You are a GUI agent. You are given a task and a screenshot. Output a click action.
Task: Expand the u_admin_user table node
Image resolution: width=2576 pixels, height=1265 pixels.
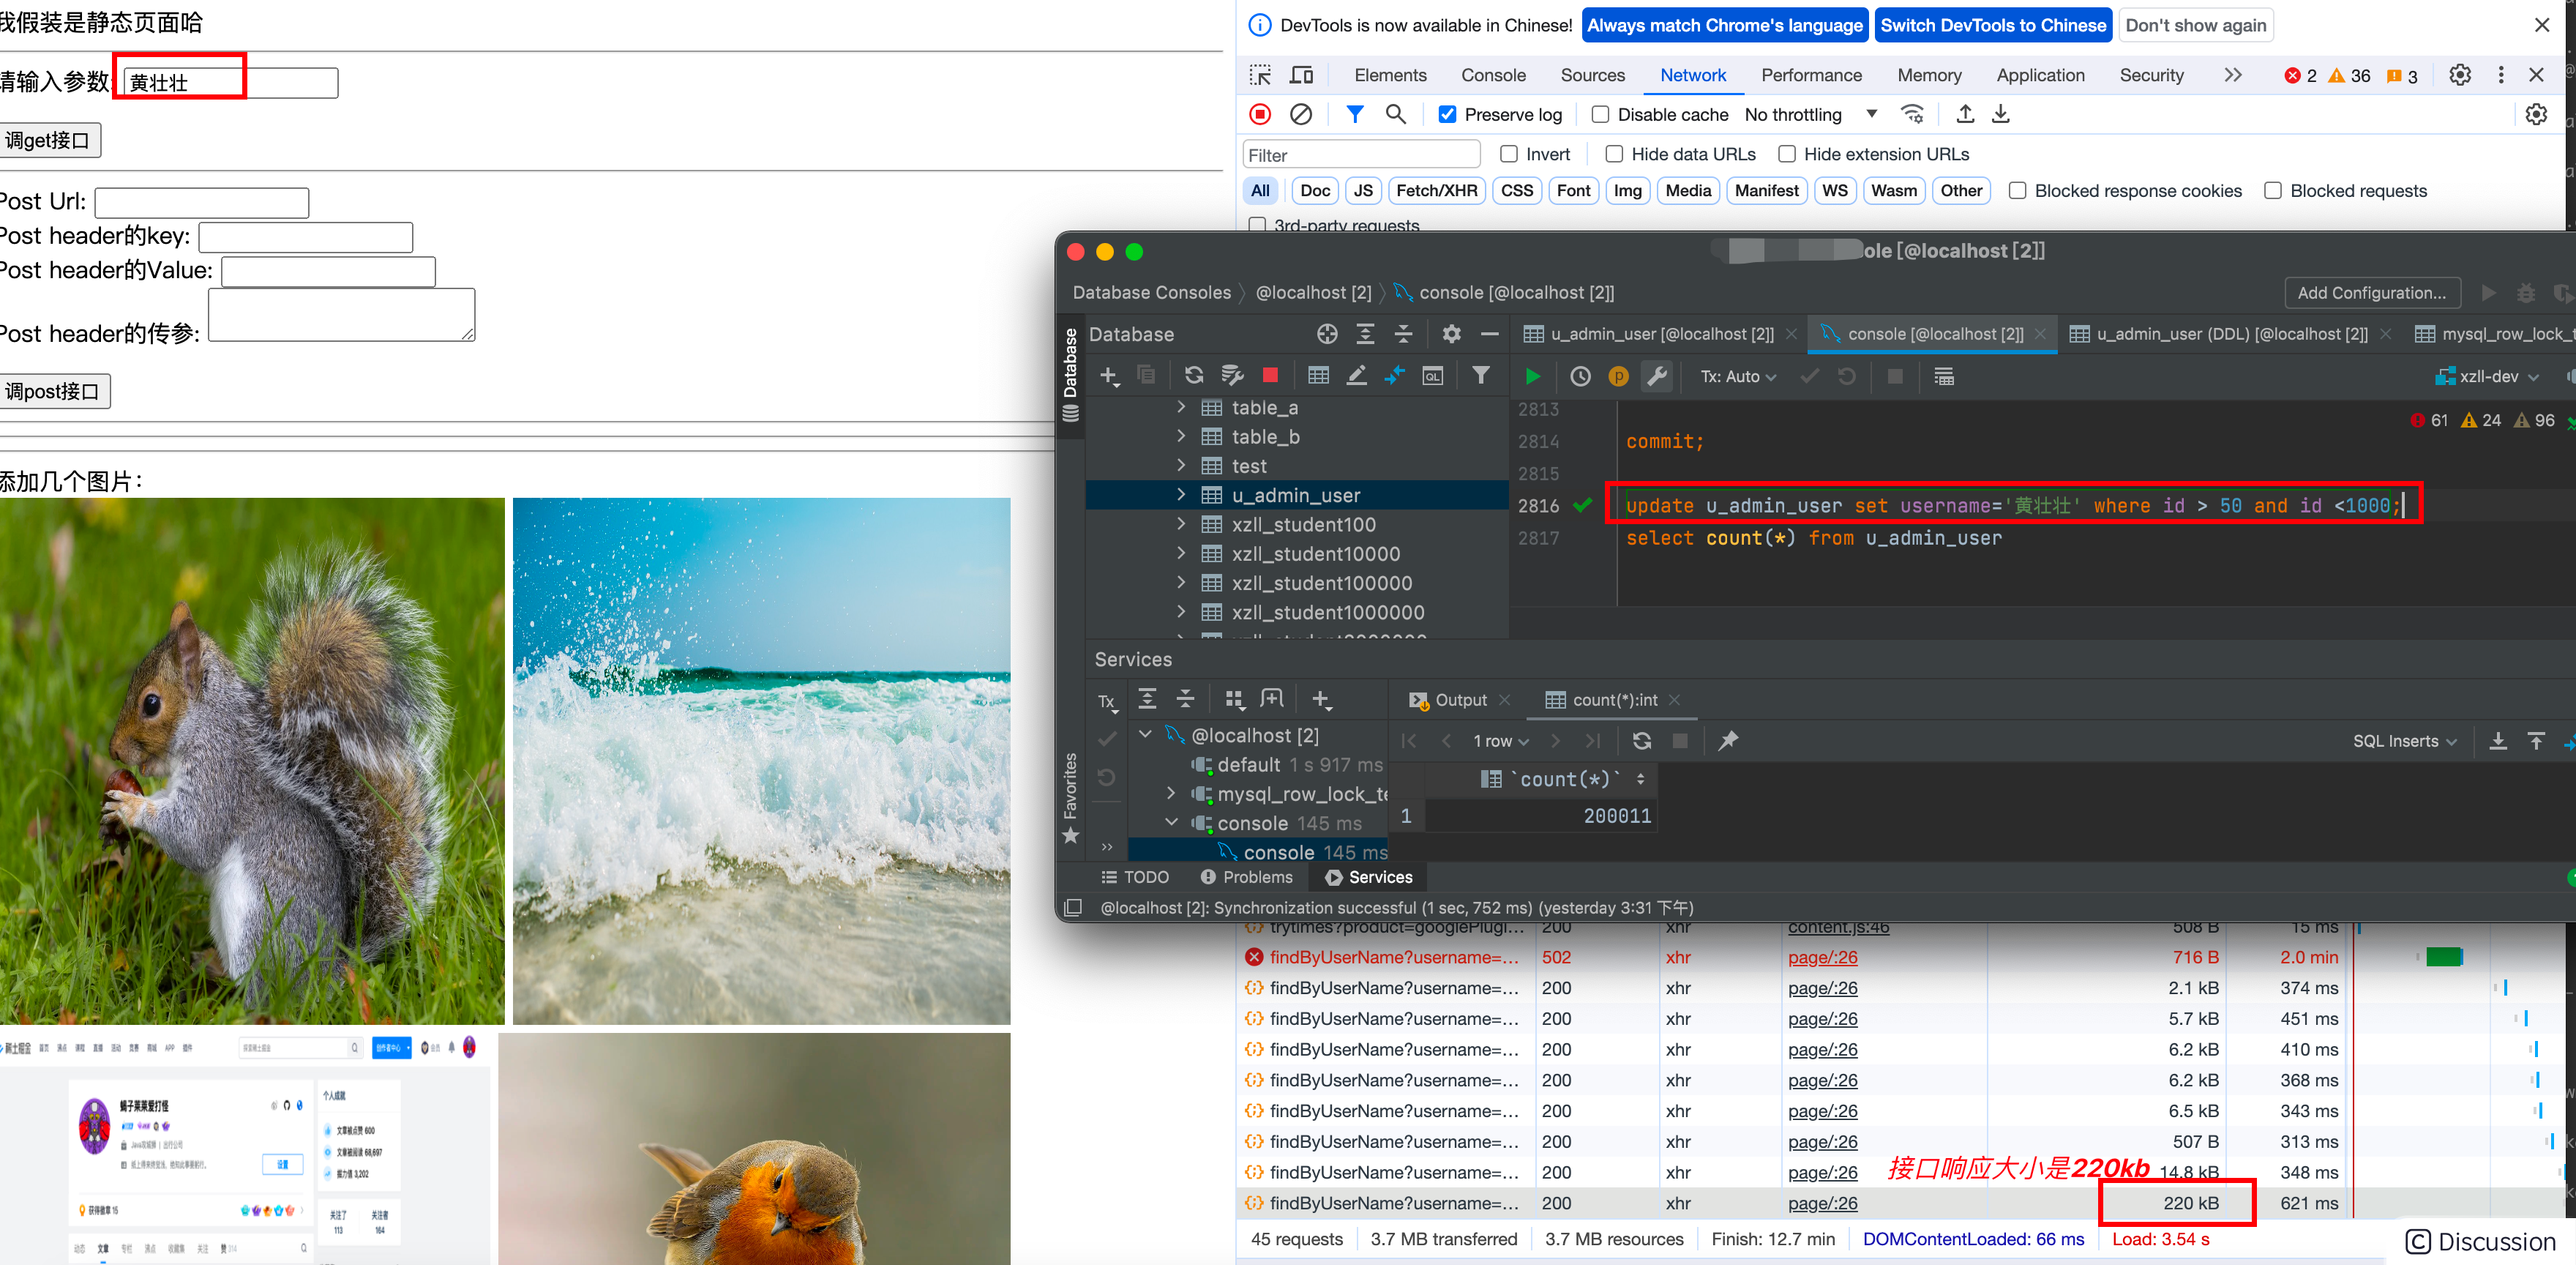1181,495
